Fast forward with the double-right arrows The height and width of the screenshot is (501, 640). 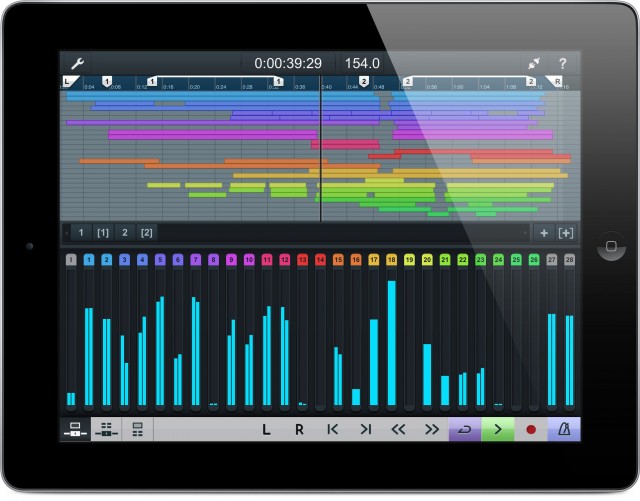pos(431,430)
